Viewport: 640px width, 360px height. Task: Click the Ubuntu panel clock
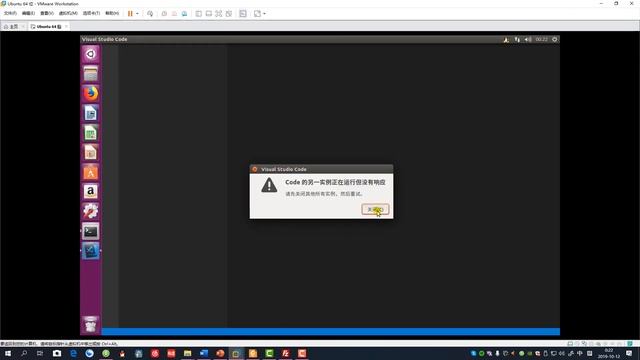542,40
